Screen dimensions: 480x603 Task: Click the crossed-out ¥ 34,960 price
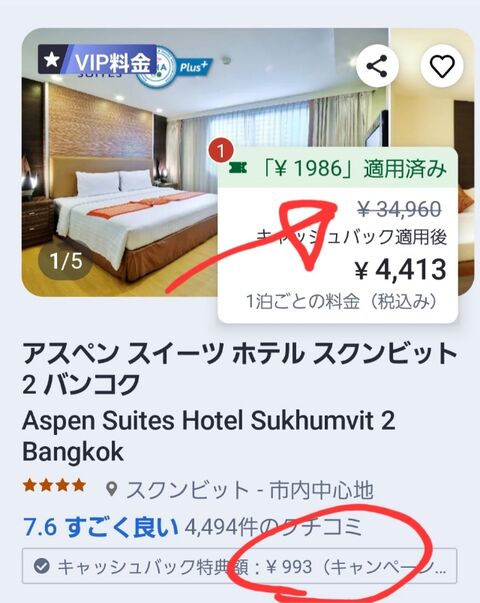(x=399, y=210)
